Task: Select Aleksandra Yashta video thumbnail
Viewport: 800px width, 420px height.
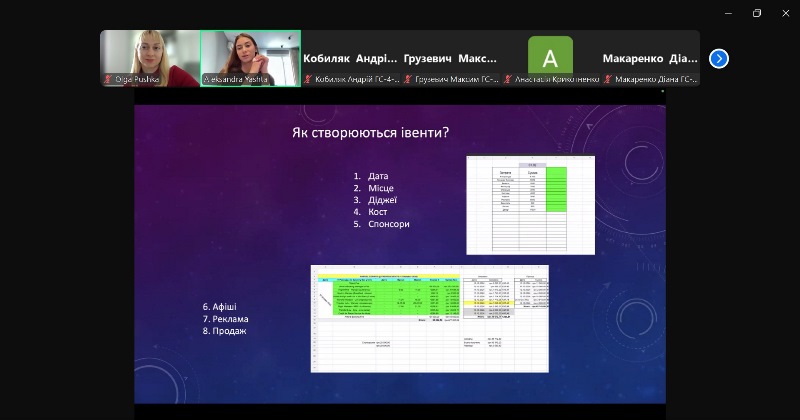Action: 250,58
